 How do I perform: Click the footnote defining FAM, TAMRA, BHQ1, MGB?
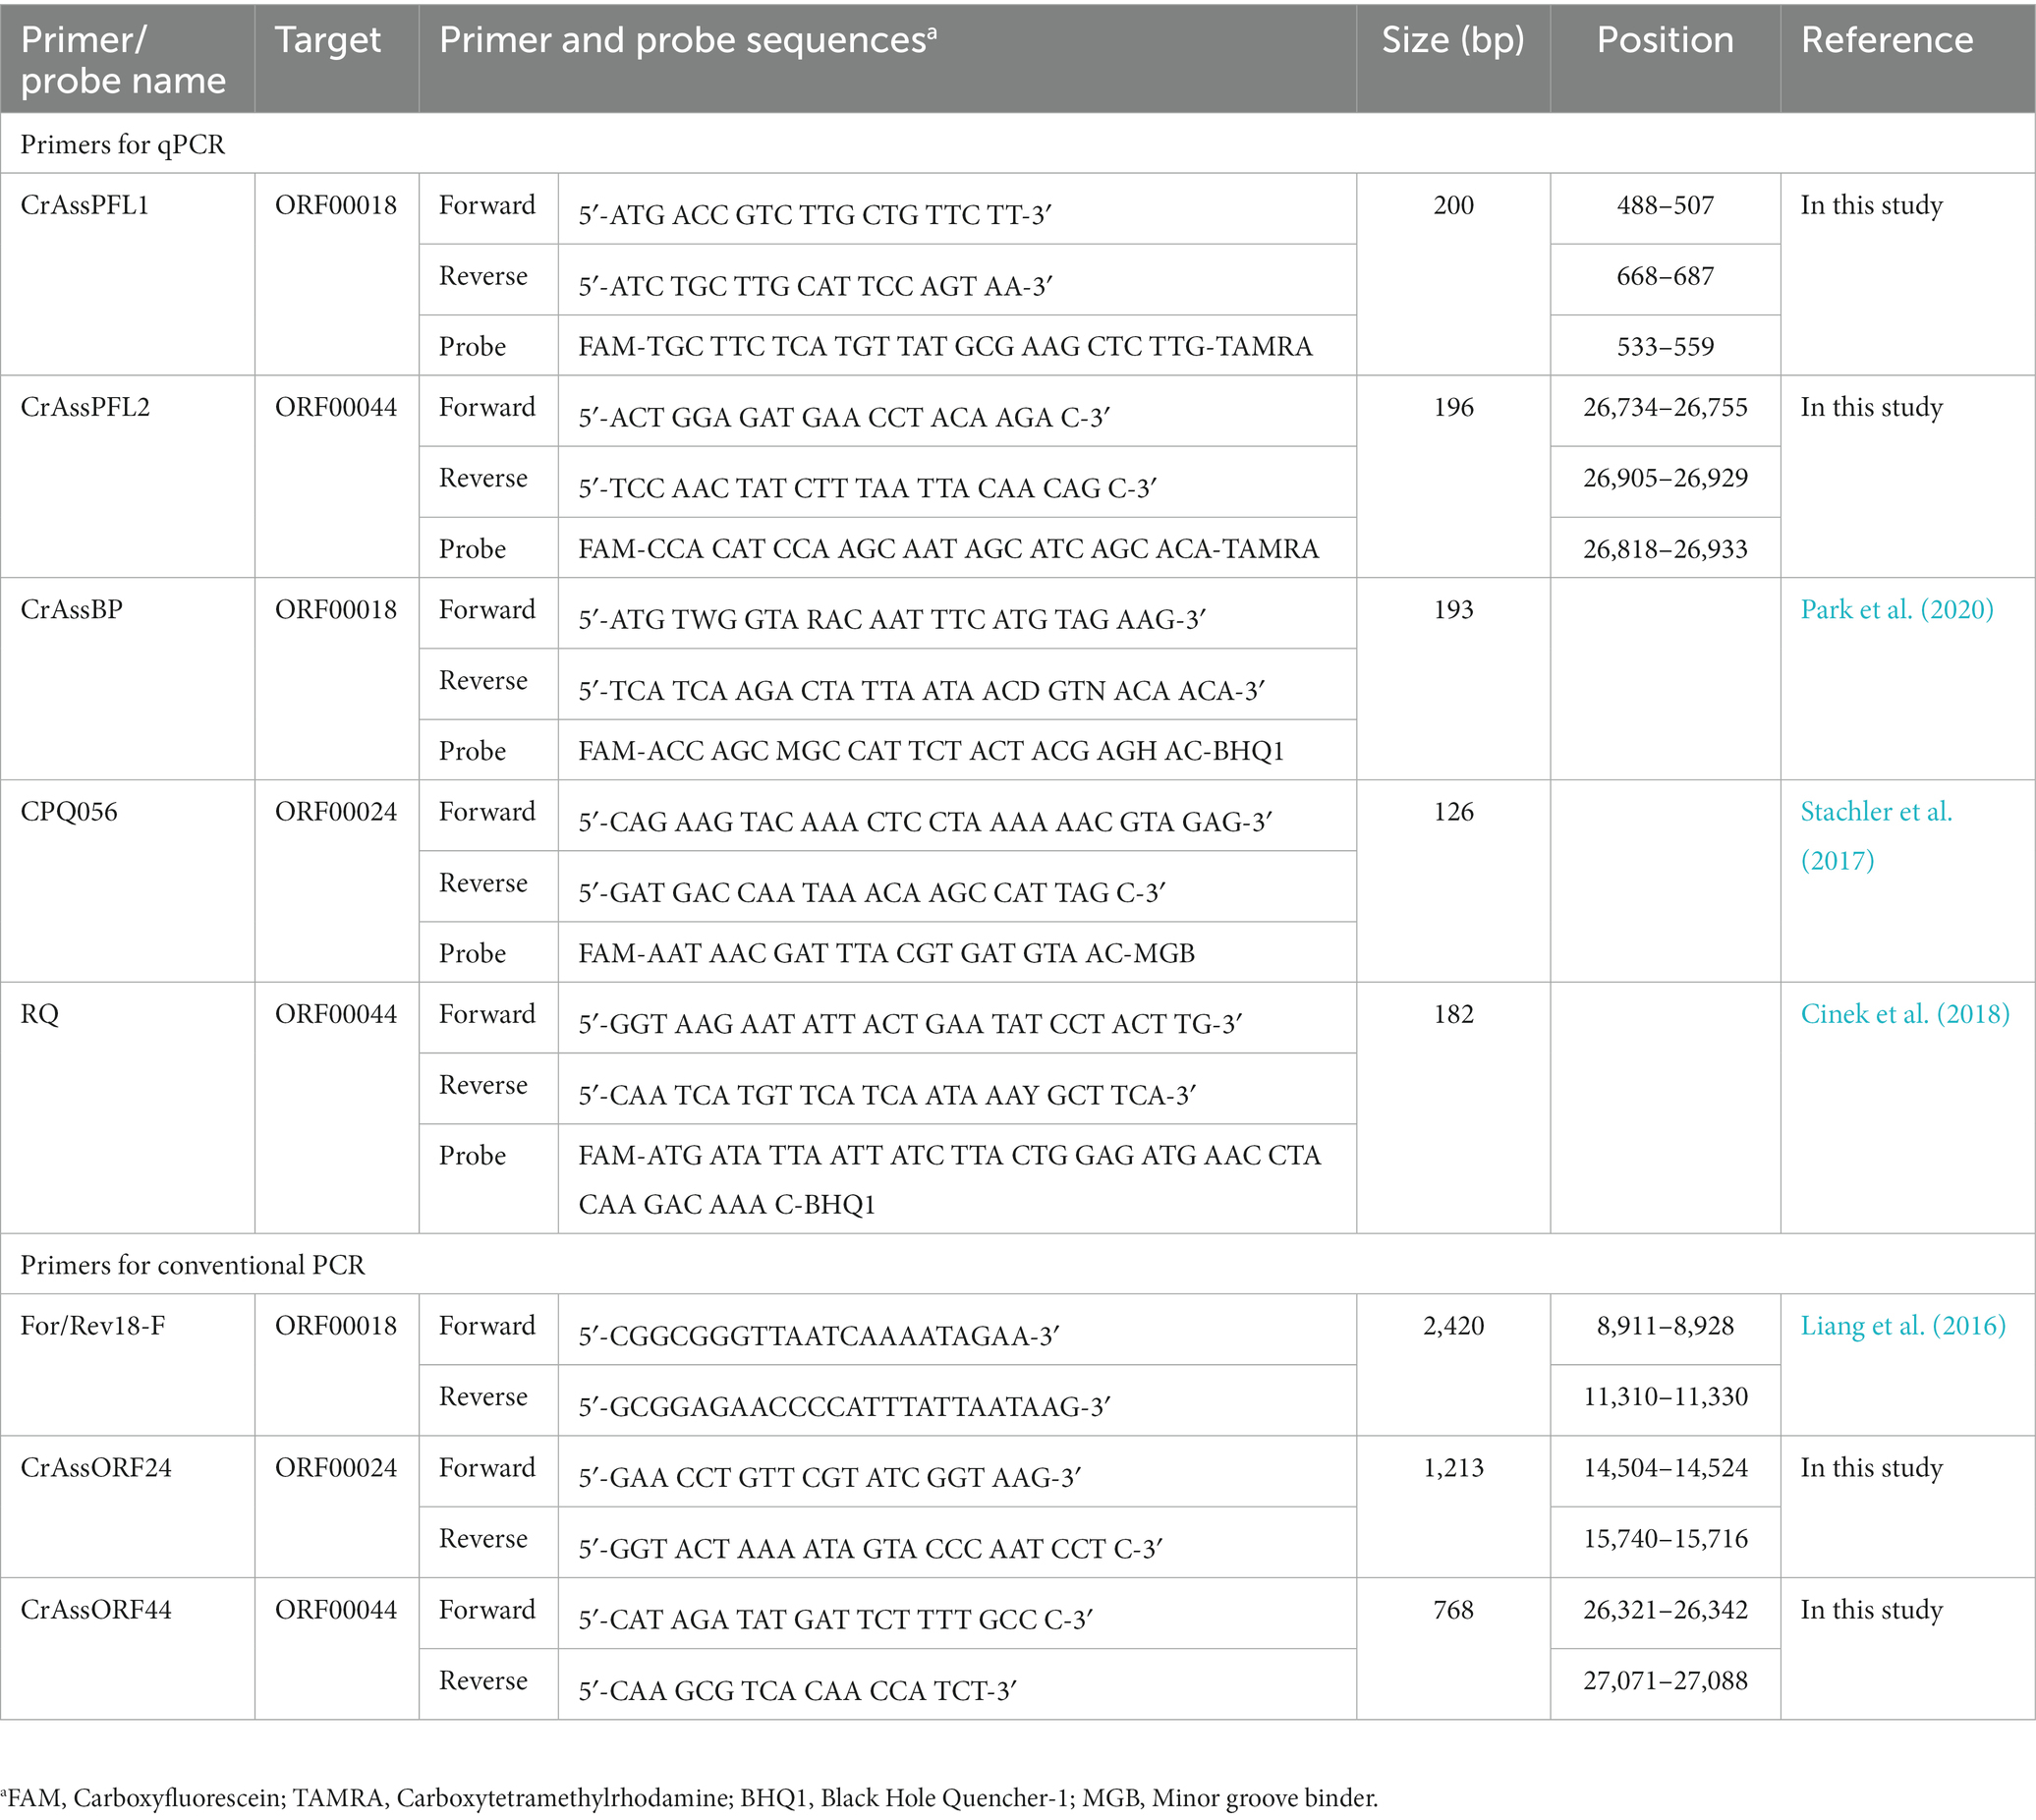point(690,1798)
